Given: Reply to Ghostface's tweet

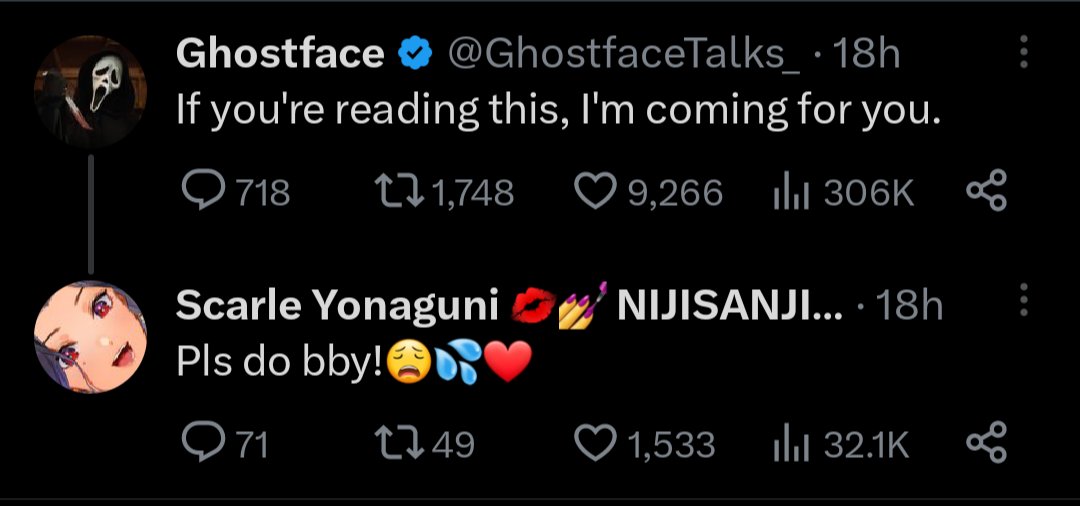Looking at the screenshot, I should coord(204,191).
